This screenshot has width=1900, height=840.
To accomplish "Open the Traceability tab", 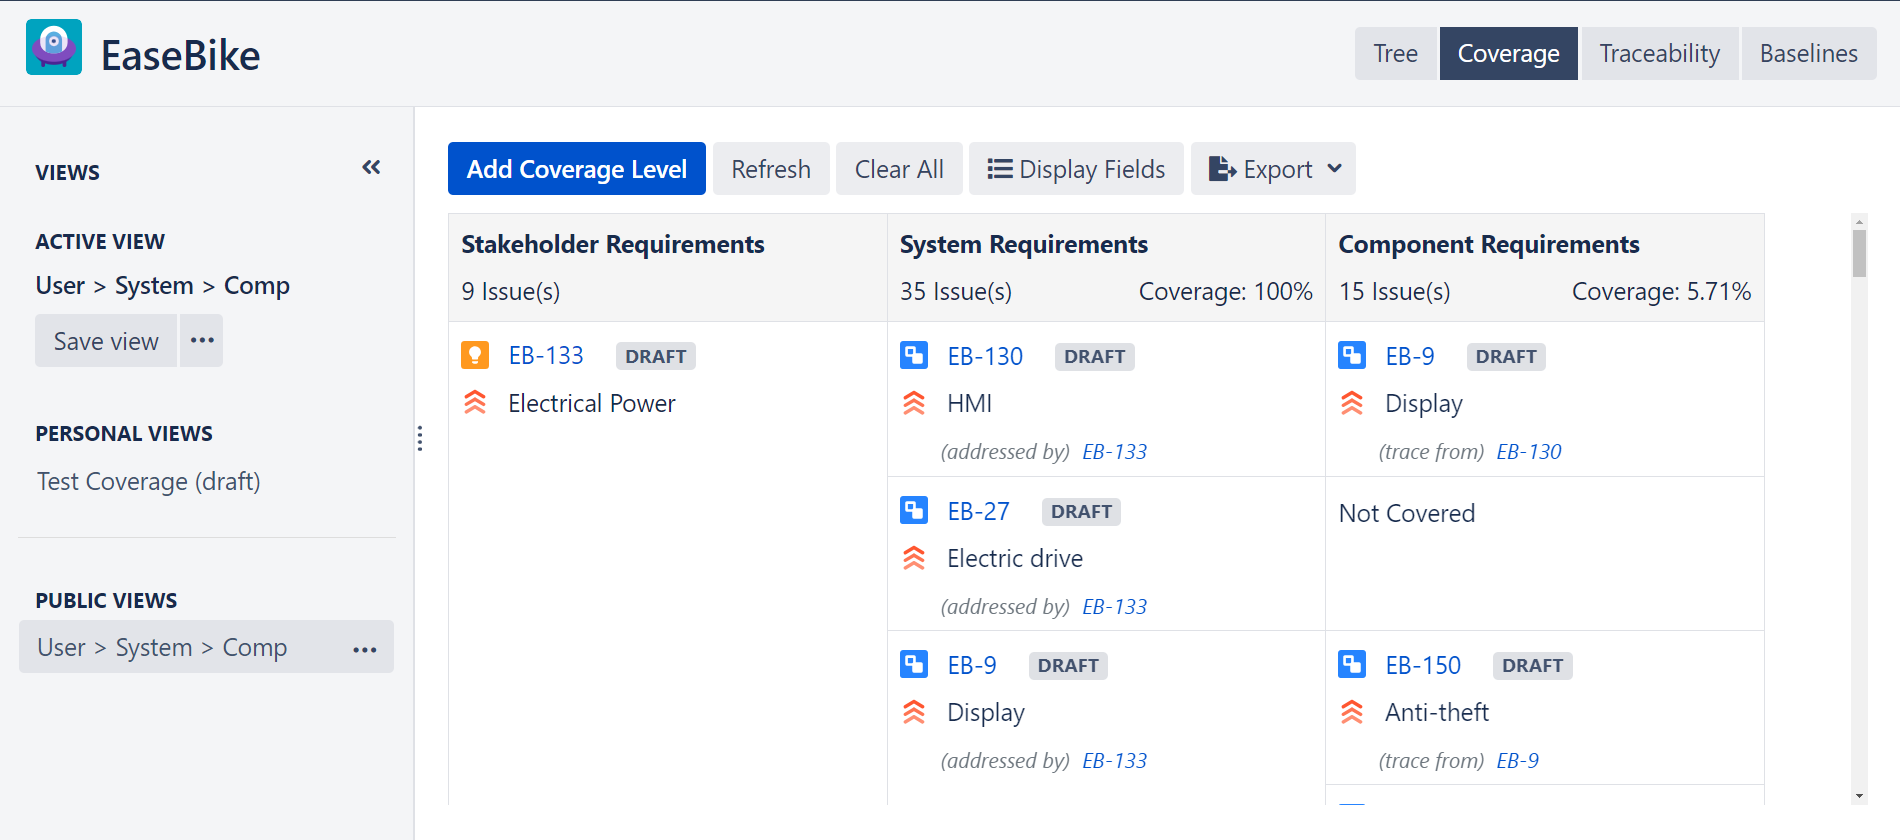I will click(x=1659, y=53).
